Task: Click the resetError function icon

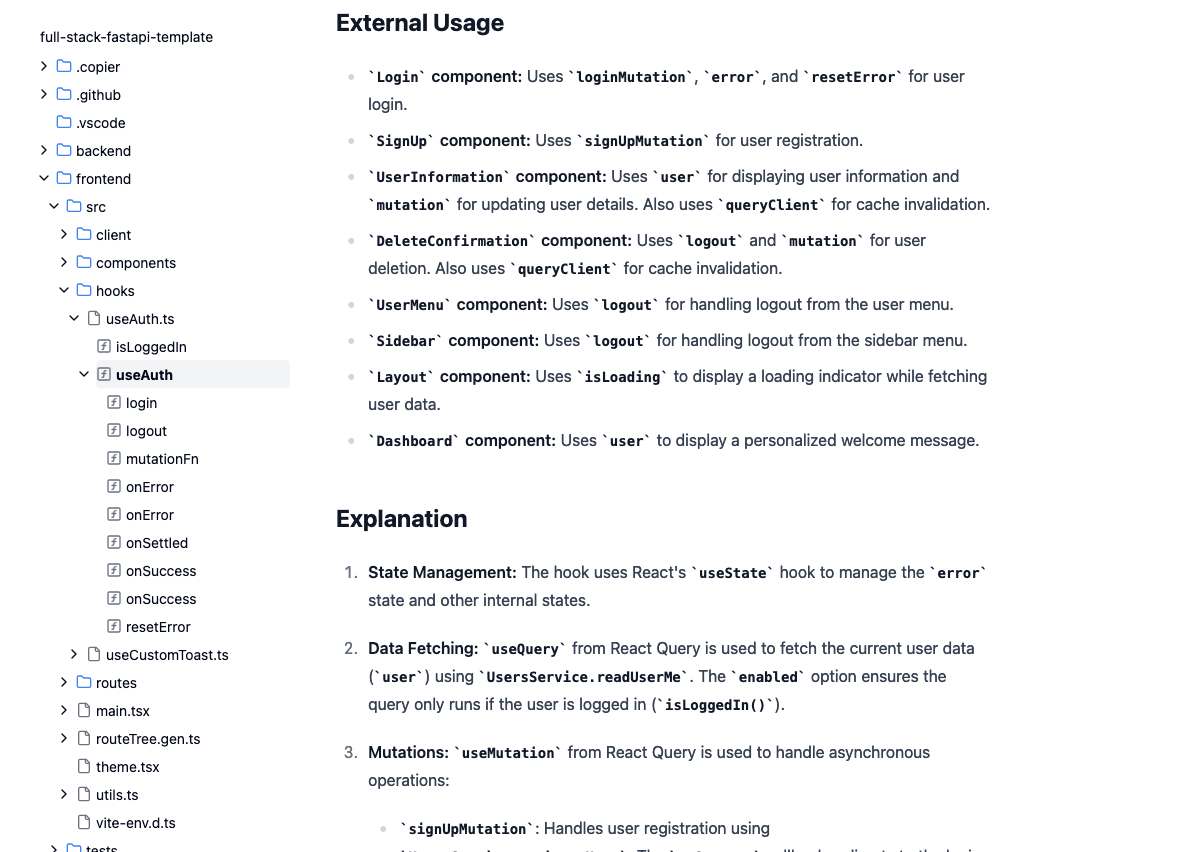Action: pos(114,627)
